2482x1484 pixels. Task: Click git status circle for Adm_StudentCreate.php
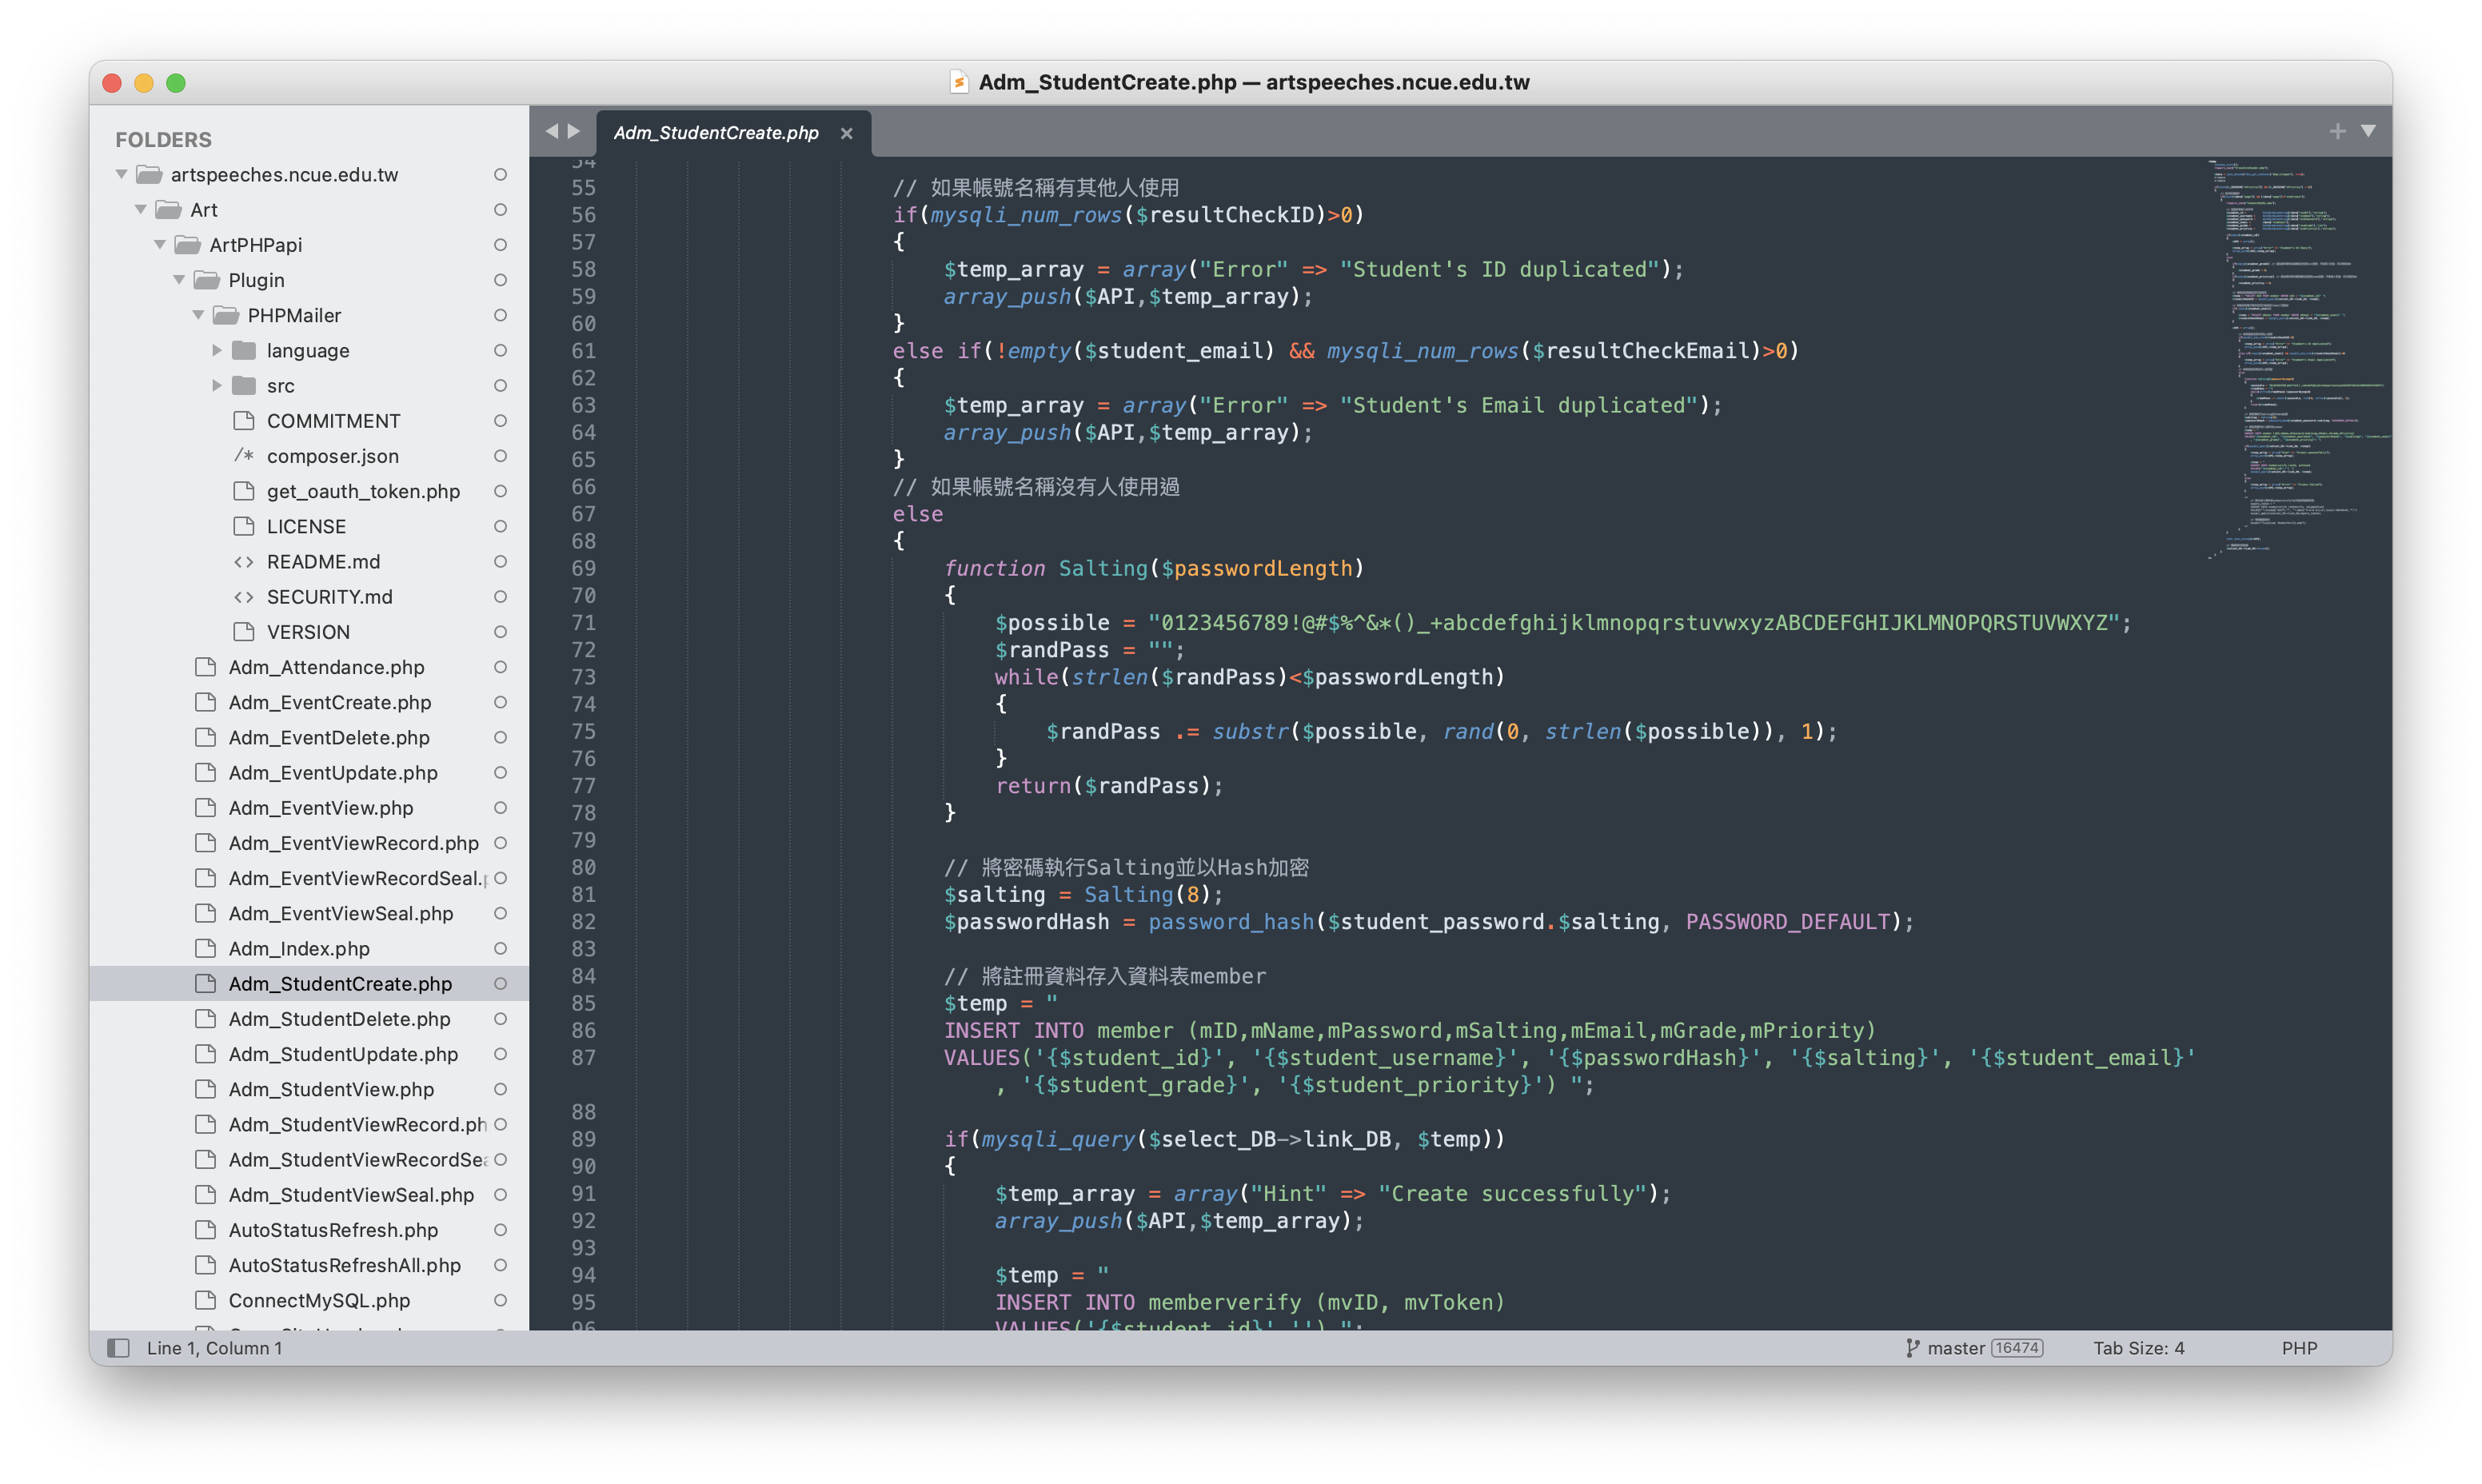(x=500, y=983)
